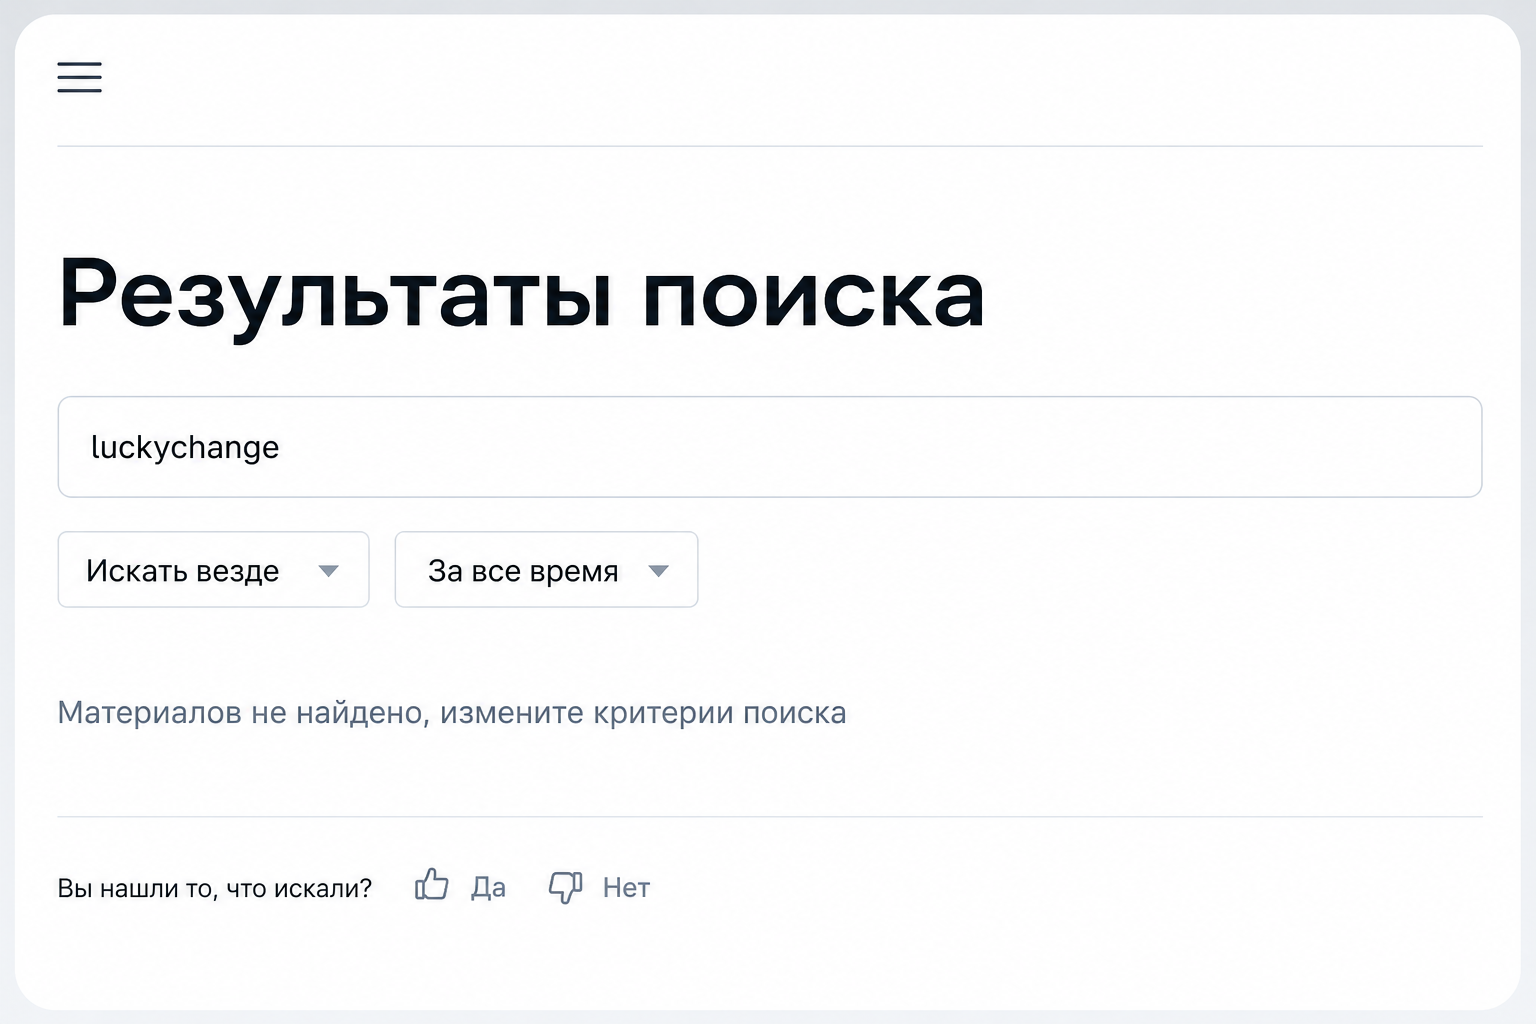Open the 'За все время' dropdown

pyautogui.click(x=546, y=570)
